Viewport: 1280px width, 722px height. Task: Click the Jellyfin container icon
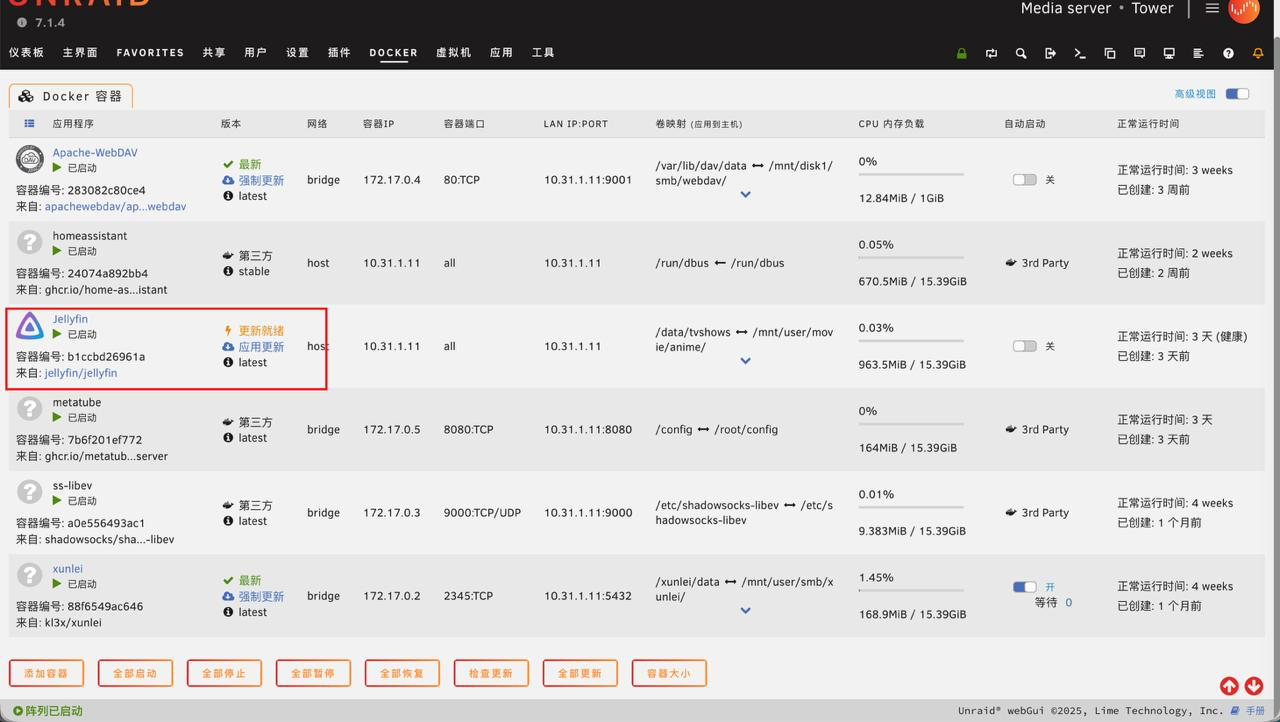[30, 326]
